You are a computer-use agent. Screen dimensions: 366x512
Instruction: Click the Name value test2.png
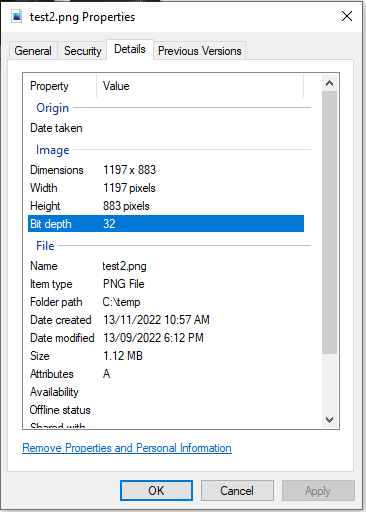pos(124,266)
